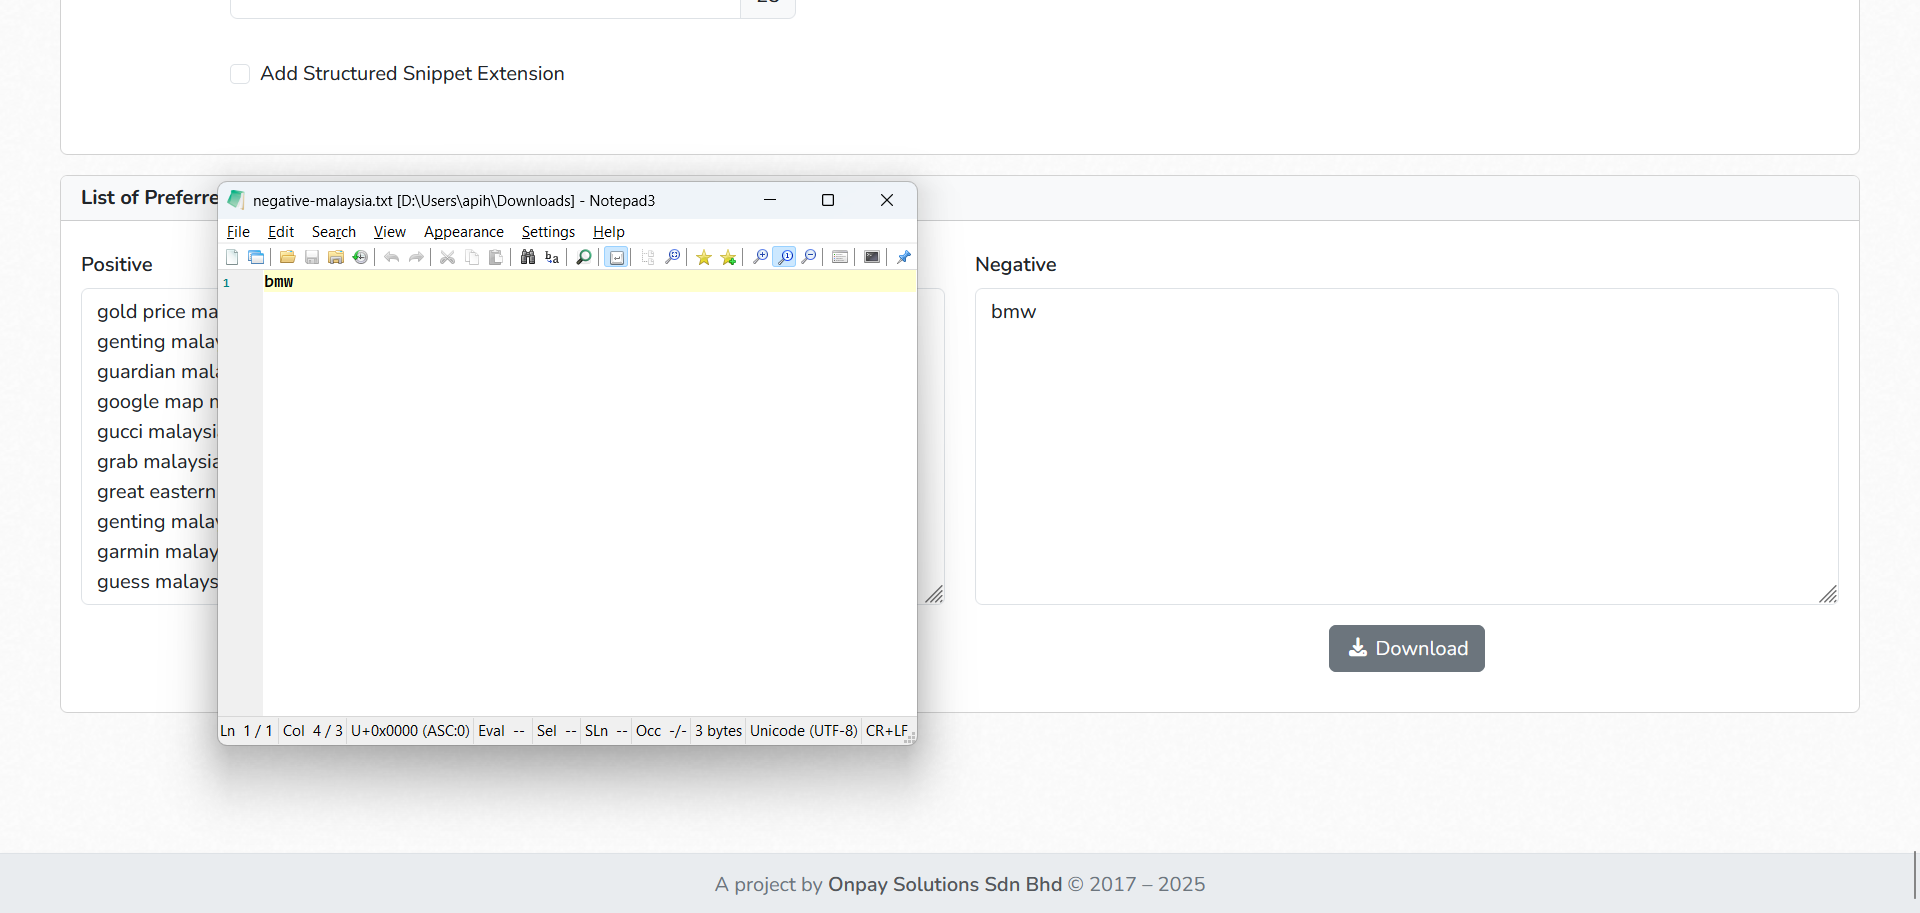
Task: Toggle word wrap in the toolbar
Action: [x=617, y=258]
